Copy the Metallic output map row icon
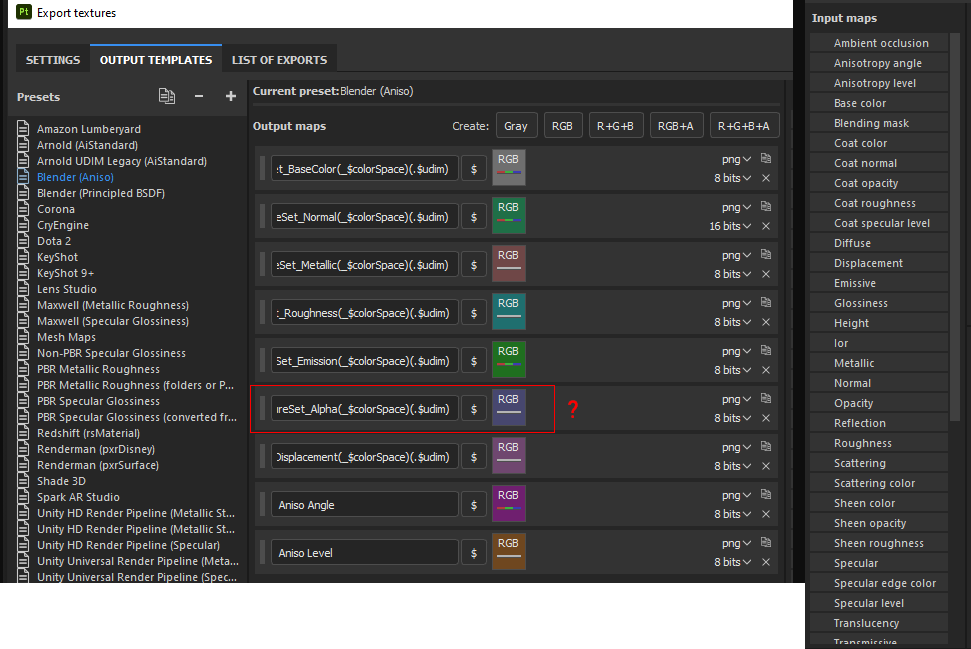 click(x=766, y=255)
